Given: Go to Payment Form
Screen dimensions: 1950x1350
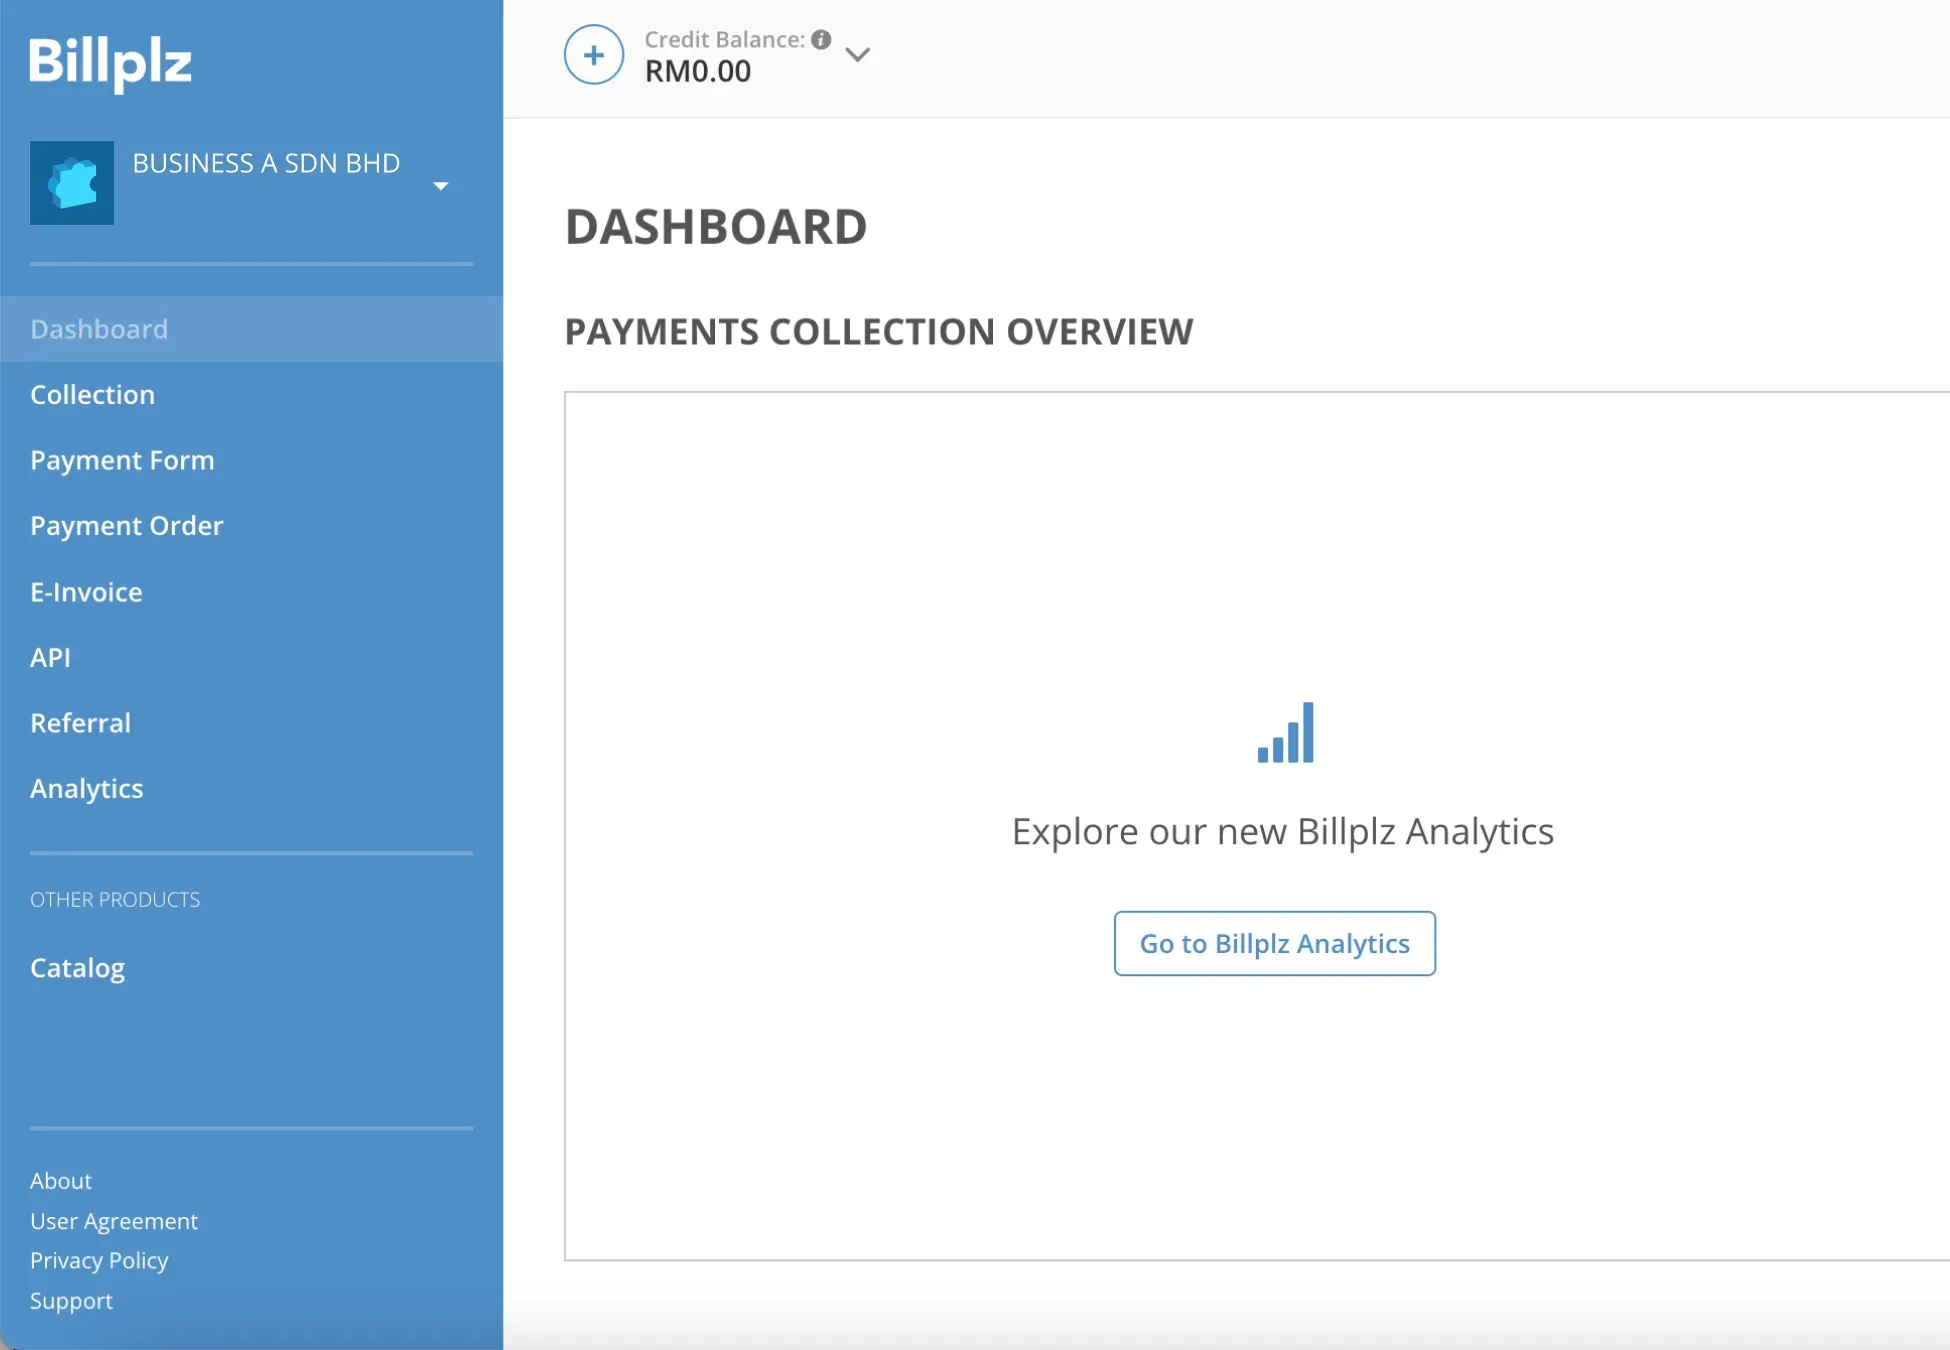Looking at the screenshot, I should point(251,460).
